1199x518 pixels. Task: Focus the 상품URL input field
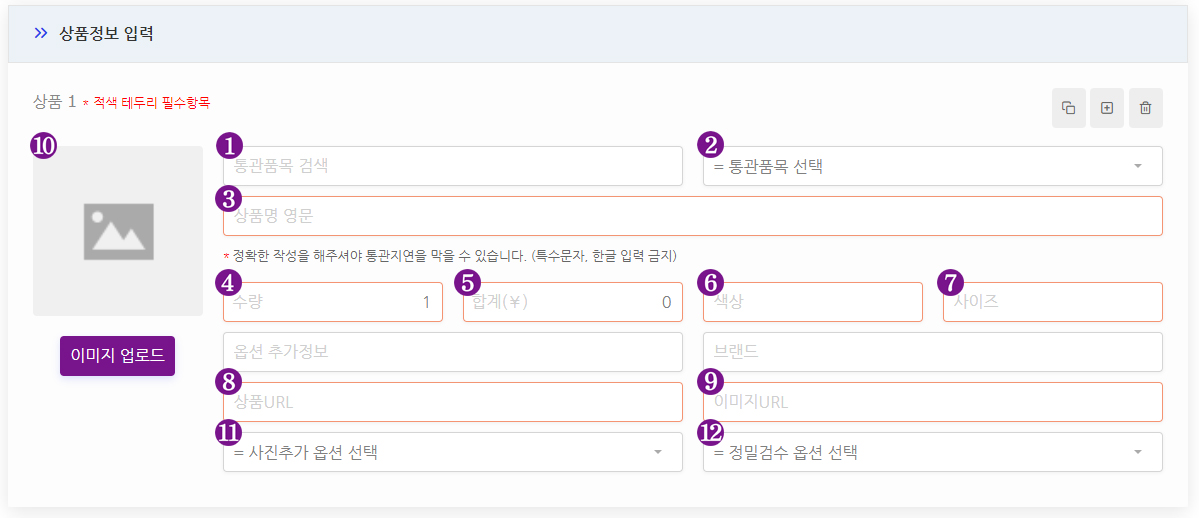pos(453,402)
